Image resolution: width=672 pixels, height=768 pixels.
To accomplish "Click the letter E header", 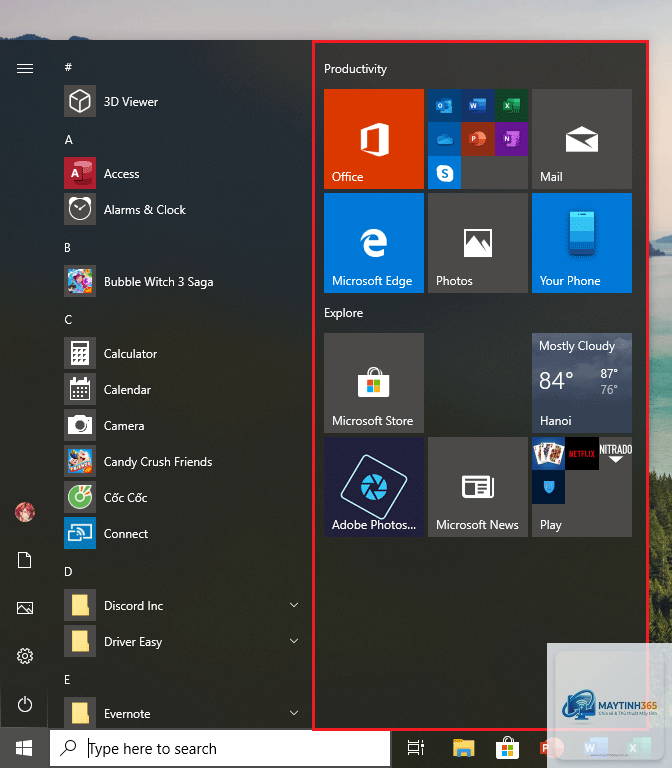I will pos(68,679).
